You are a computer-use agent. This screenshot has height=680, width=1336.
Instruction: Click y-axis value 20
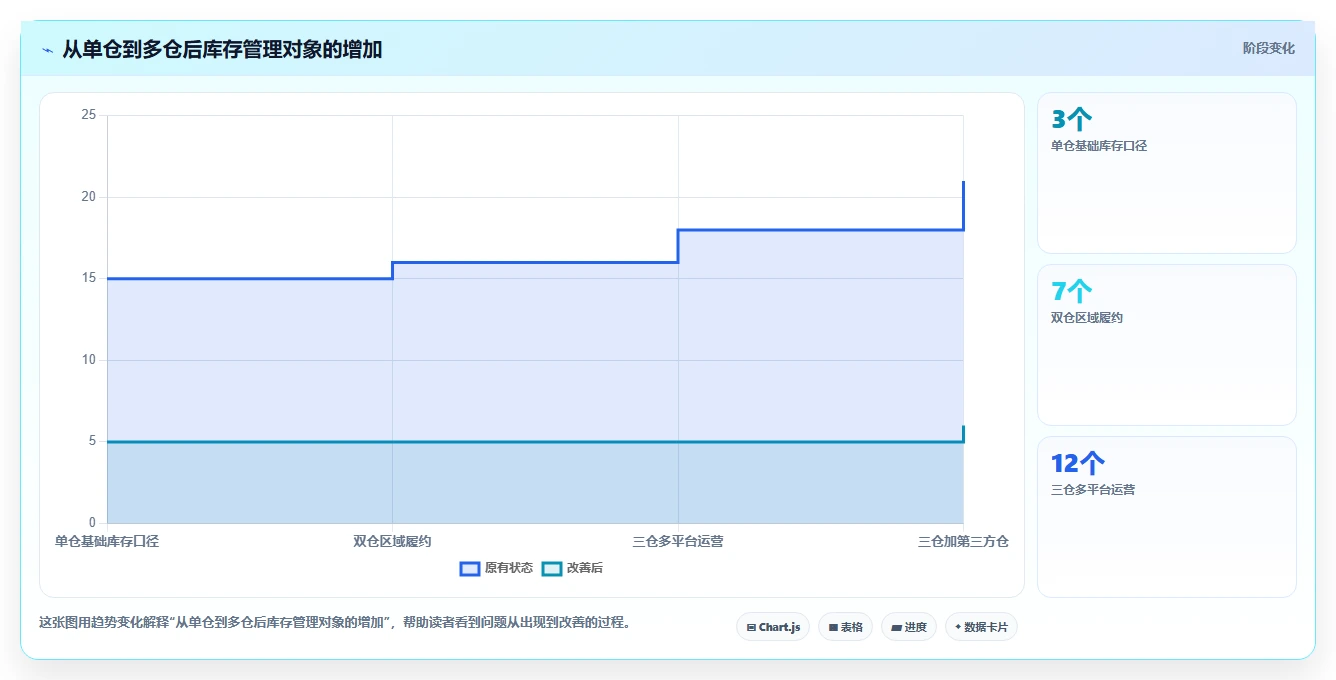pos(89,197)
